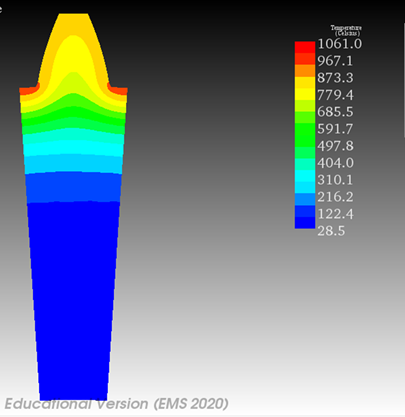The width and height of the screenshot is (405, 417).
Task: Select the left red-orange hot spot on the shoulder
Action: [29, 89]
